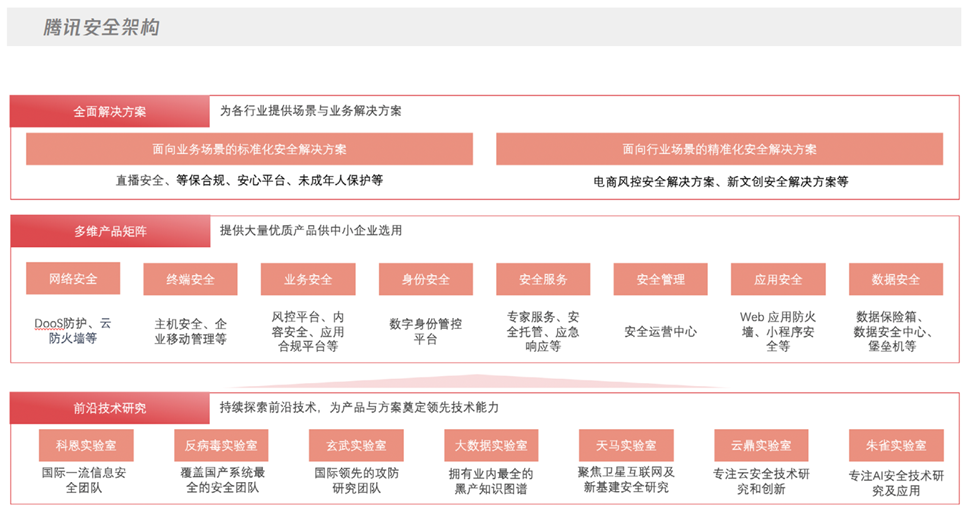This screenshot has height=515, width=967.
Task: Select the 数据安全 product box
Action: tap(895, 279)
